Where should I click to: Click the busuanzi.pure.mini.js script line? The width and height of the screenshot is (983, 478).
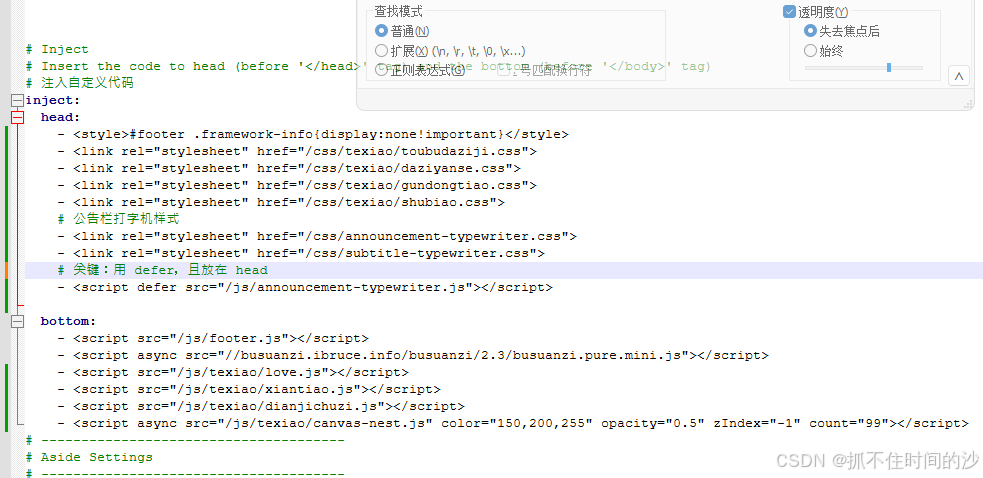coord(413,355)
